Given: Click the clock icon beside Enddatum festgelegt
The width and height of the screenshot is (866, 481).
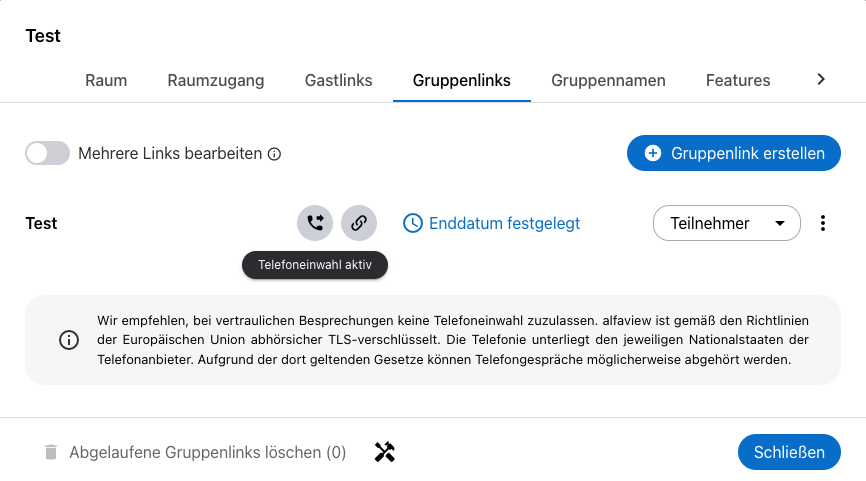Looking at the screenshot, I should click(x=413, y=223).
